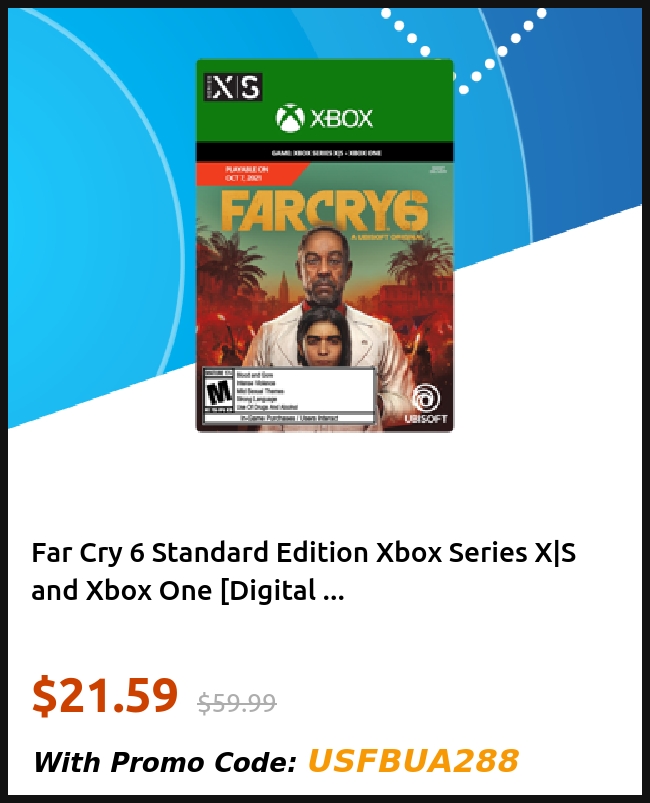Viewport: 650px width, 803px height.
Task: Click the Xbox sphere logo on cover
Action: pyautogui.click(x=289, y=118)
